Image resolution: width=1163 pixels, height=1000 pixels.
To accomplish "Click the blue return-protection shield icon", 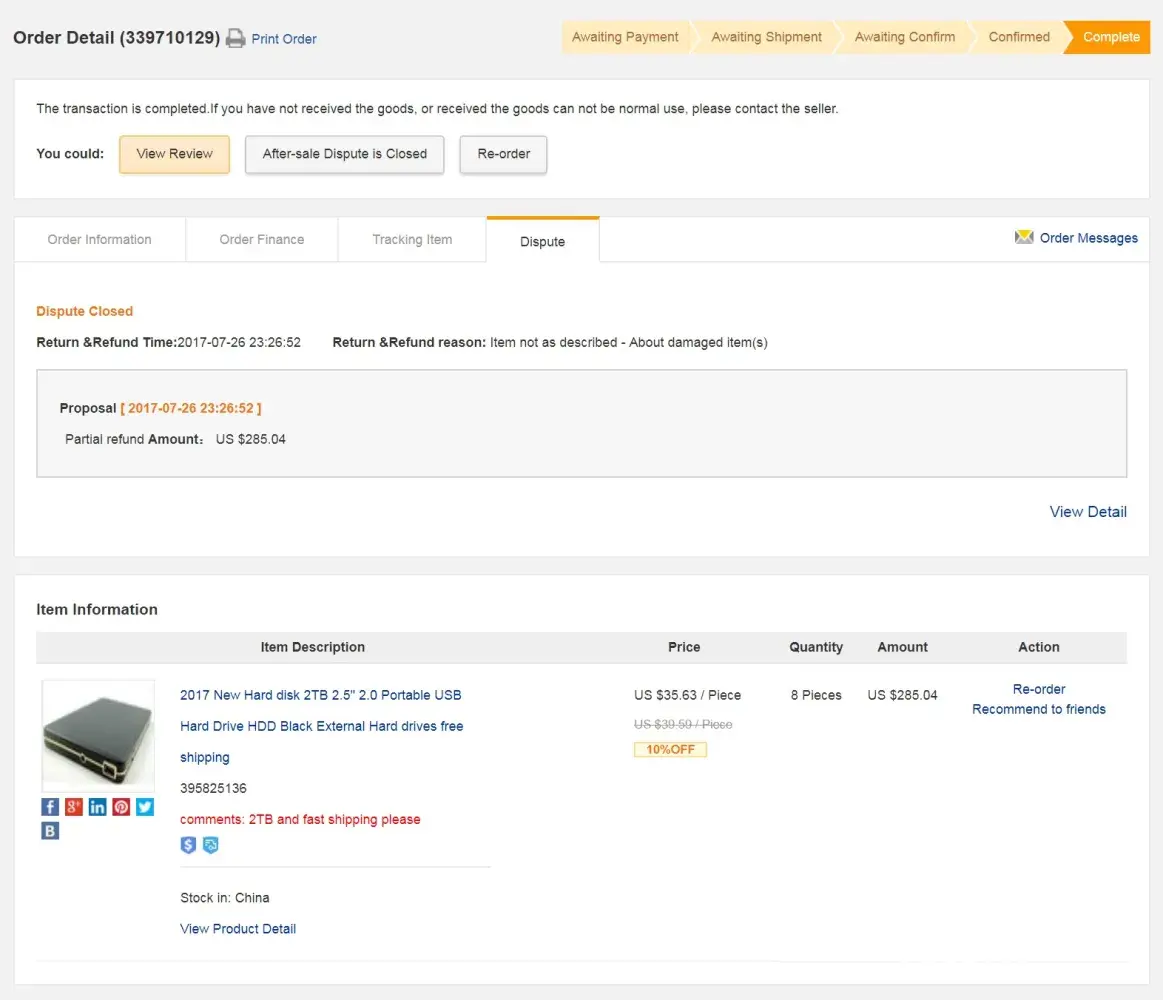I will coord(210,845).
